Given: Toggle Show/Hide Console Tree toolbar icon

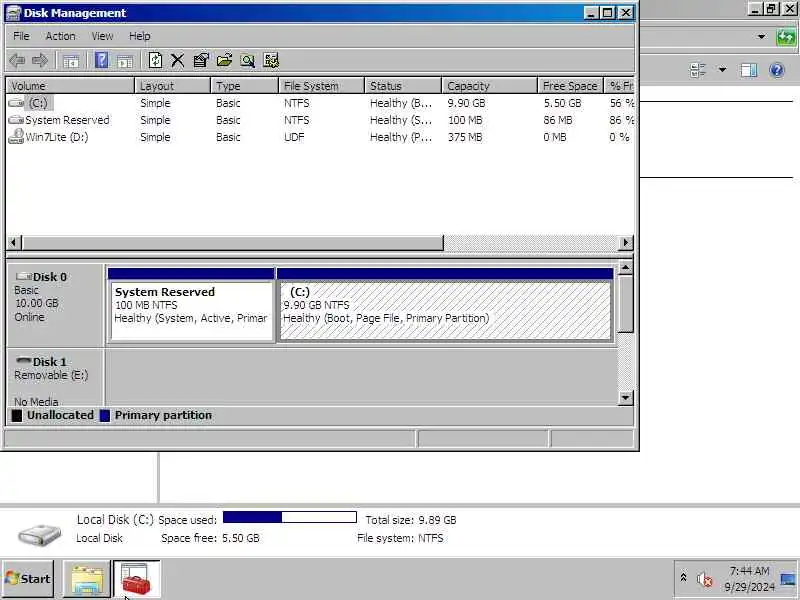Looking at the screenshot, I should click(71, 61).
